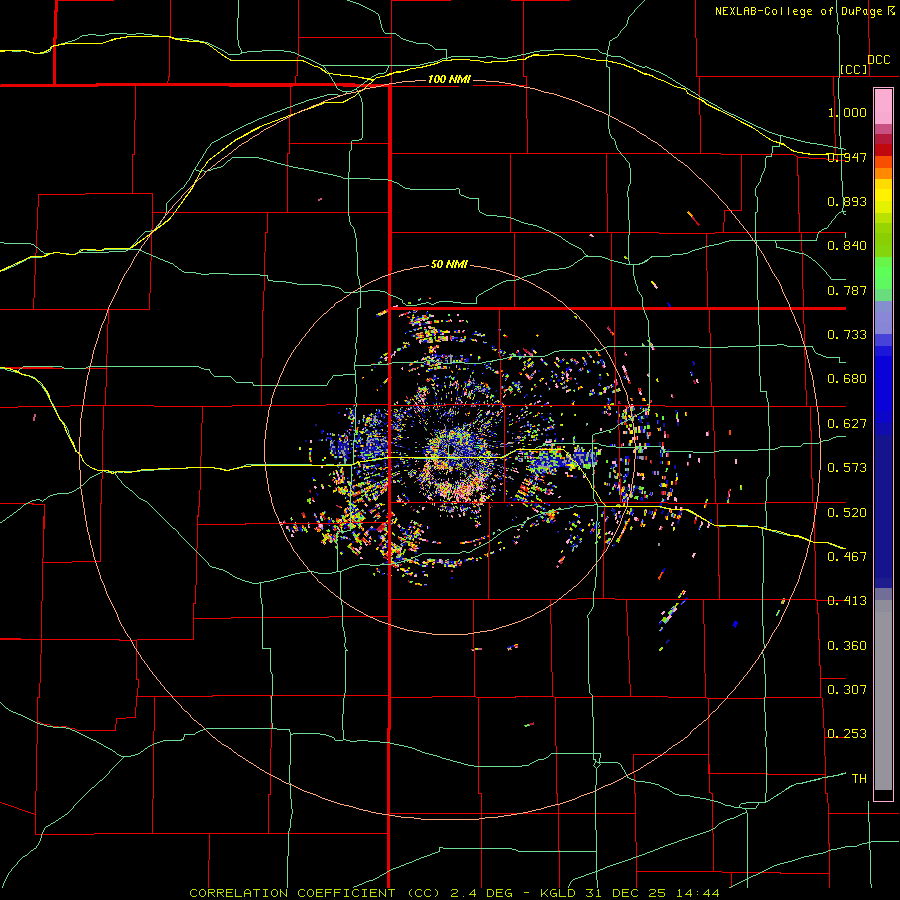The height and width of the screenshot is (900, 900).
Task: Select the 0.307 legend value
Action: click(x=847, y=690)
